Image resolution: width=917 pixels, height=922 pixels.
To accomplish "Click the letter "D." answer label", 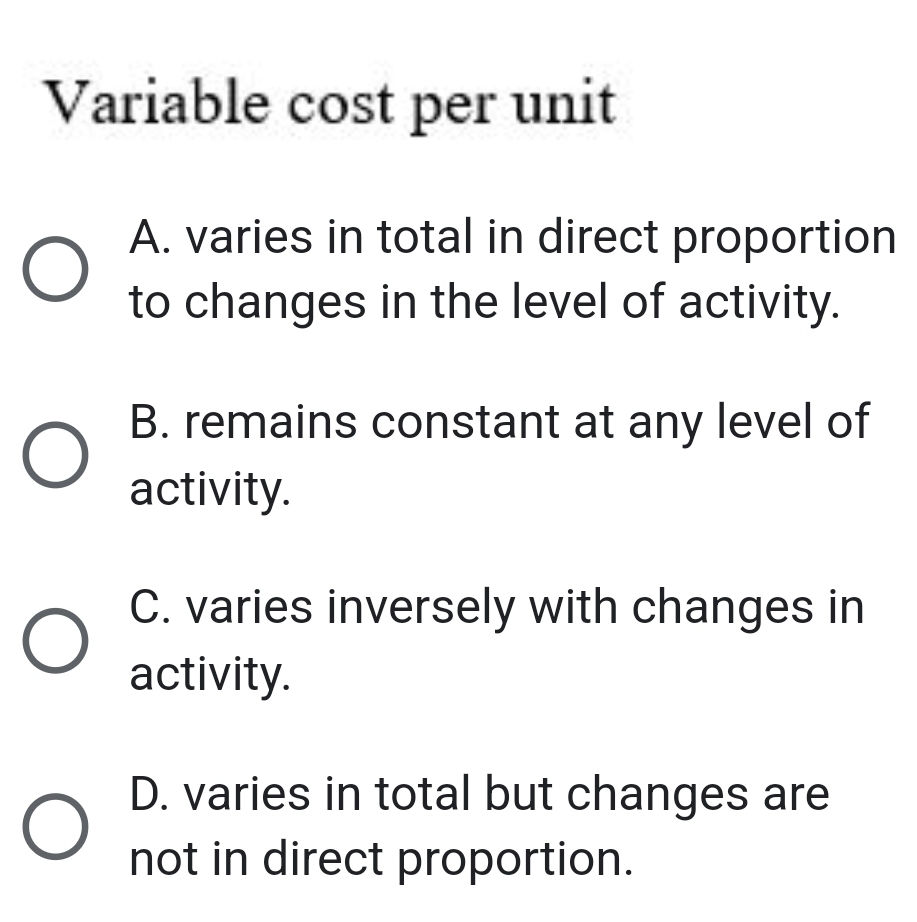I will tap(151, 794).
